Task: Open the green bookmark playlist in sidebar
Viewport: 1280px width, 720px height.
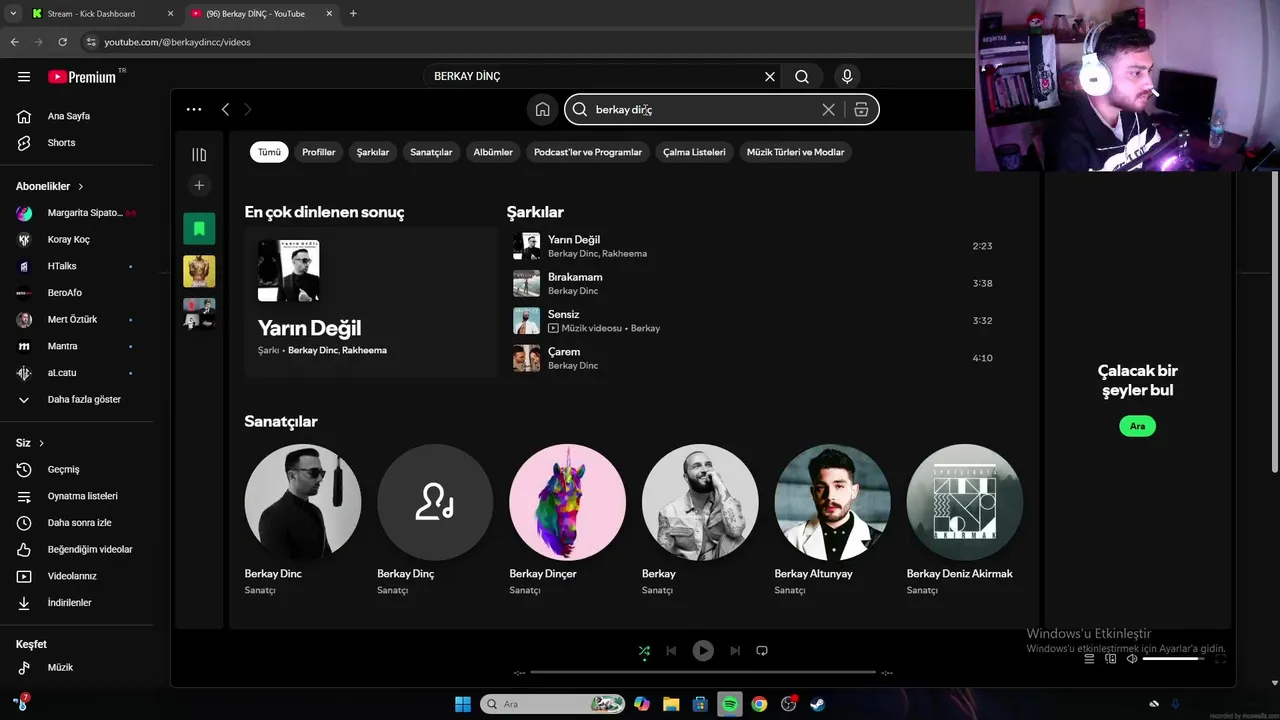Action: tap(199, 229)
